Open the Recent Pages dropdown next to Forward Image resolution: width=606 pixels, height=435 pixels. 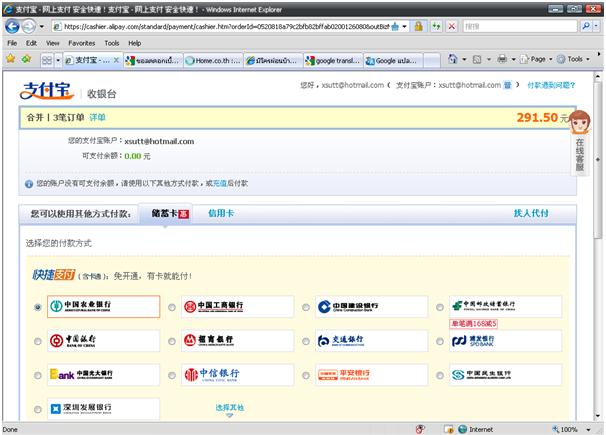click(41, 27)
